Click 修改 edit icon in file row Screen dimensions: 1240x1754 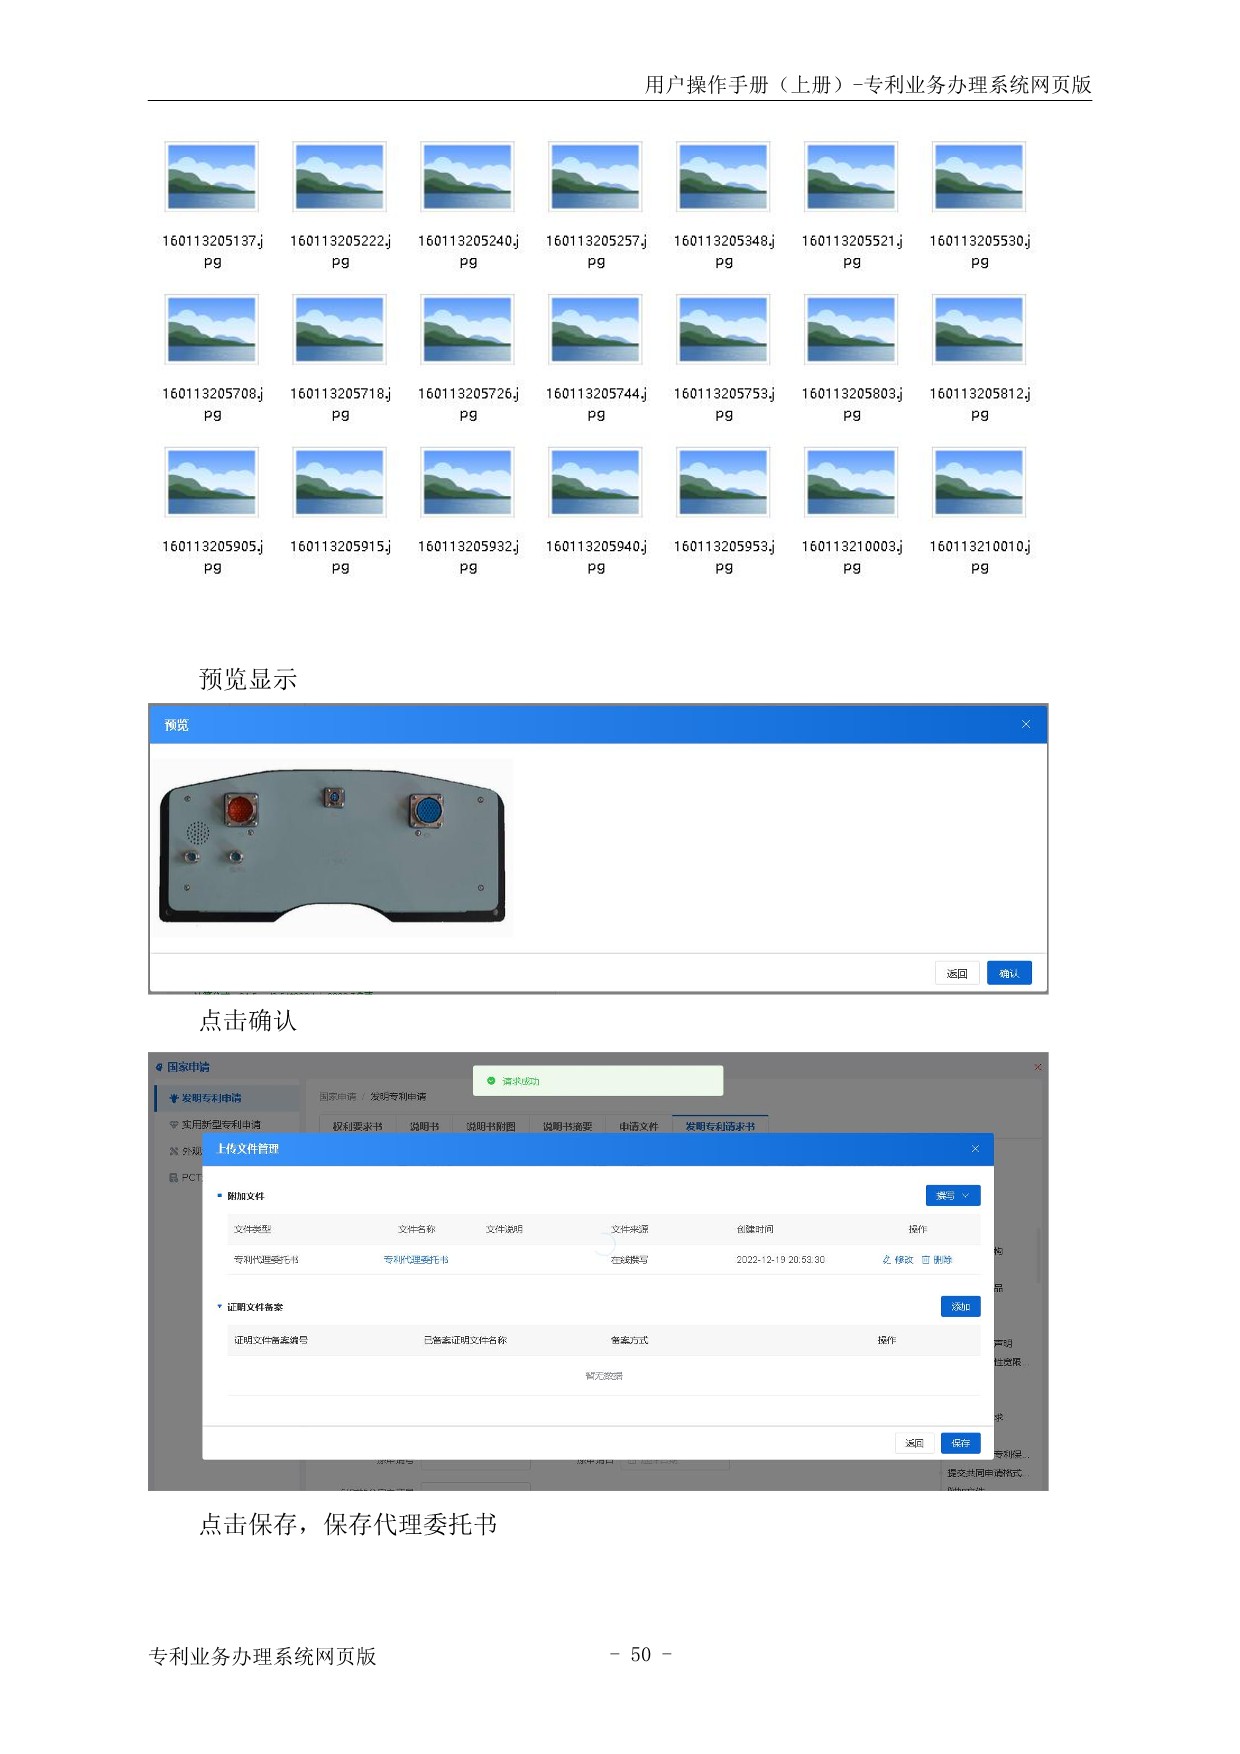coord(885,1260)
